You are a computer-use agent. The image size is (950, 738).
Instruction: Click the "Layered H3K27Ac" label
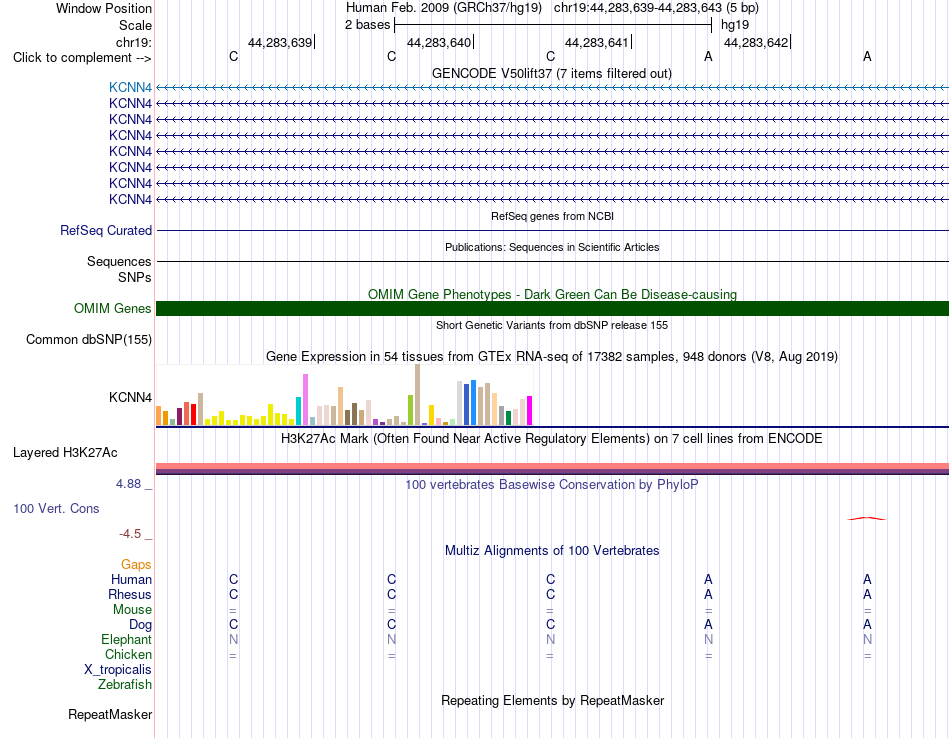pos(65,453)
